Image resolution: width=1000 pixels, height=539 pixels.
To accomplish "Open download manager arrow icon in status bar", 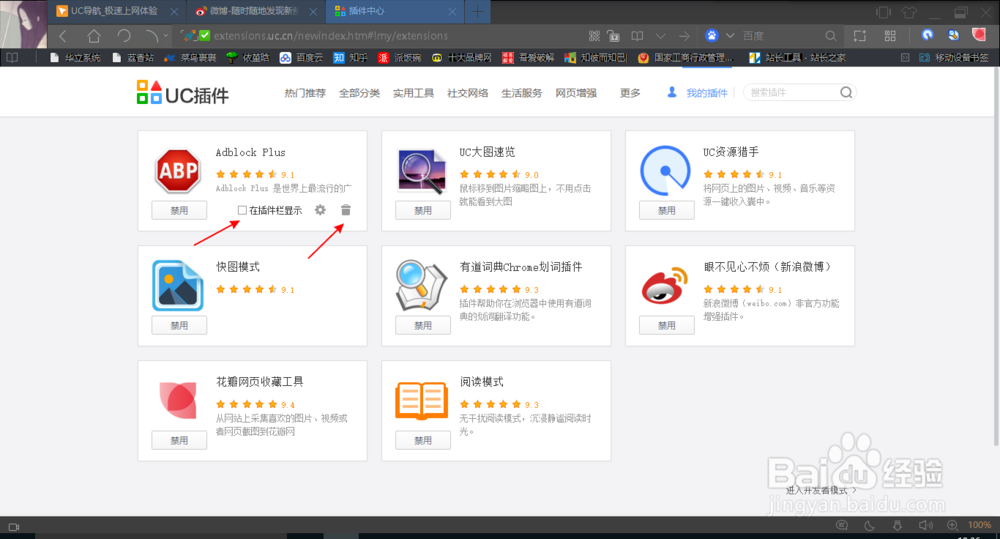I will tap(897, 526).
